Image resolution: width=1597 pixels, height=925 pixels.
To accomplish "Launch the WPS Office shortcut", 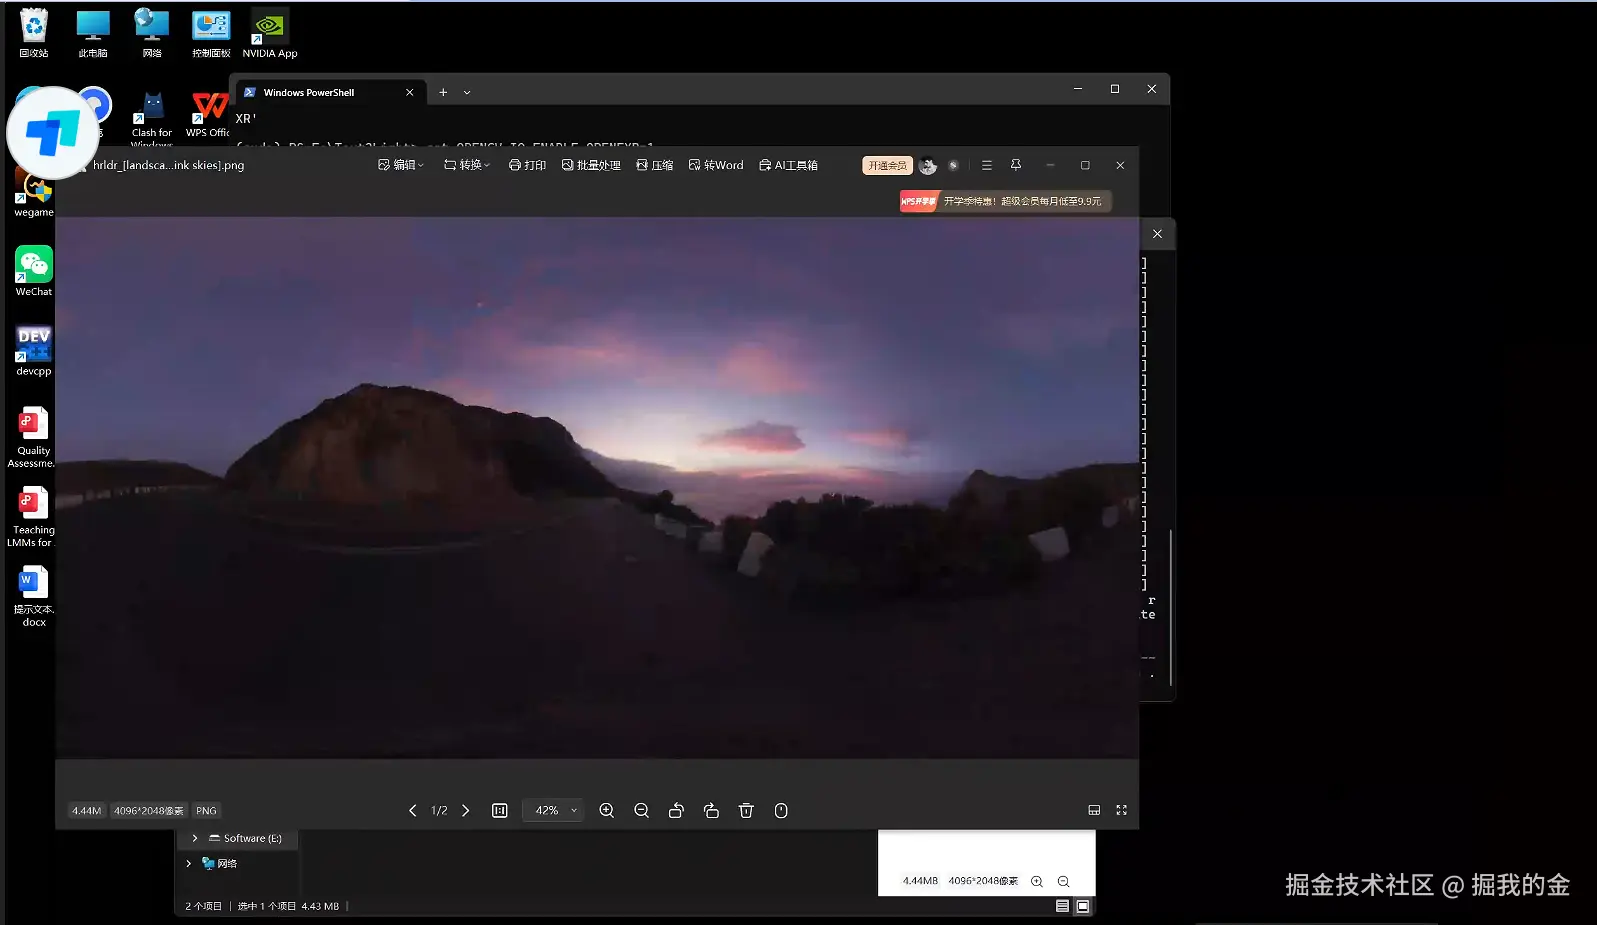I will pyautogui.click(x=209, y=114).
